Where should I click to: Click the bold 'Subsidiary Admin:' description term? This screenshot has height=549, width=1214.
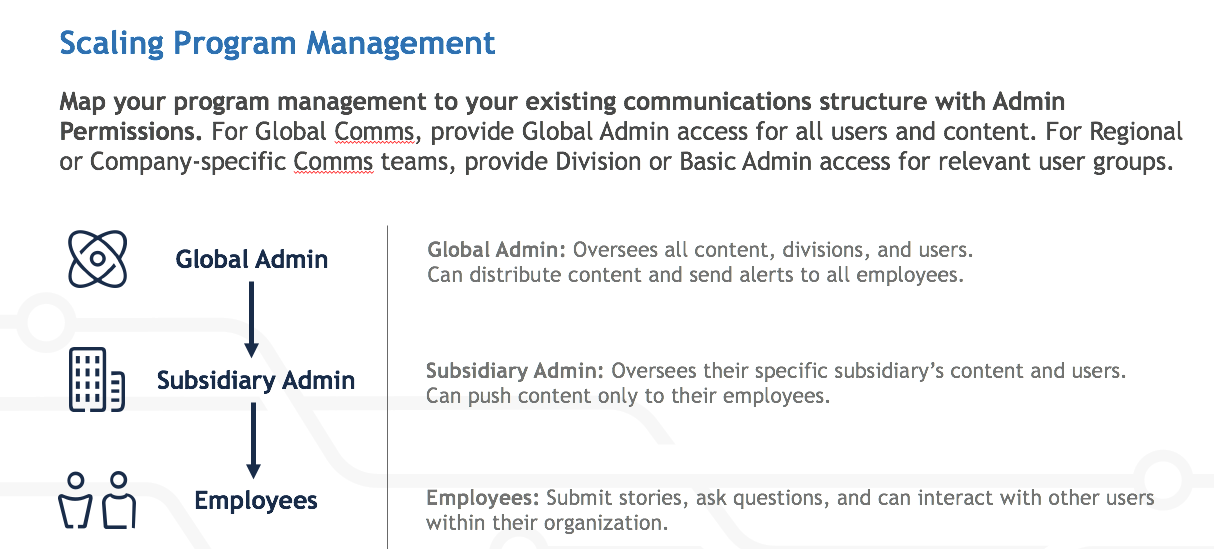tap(515, 371)
